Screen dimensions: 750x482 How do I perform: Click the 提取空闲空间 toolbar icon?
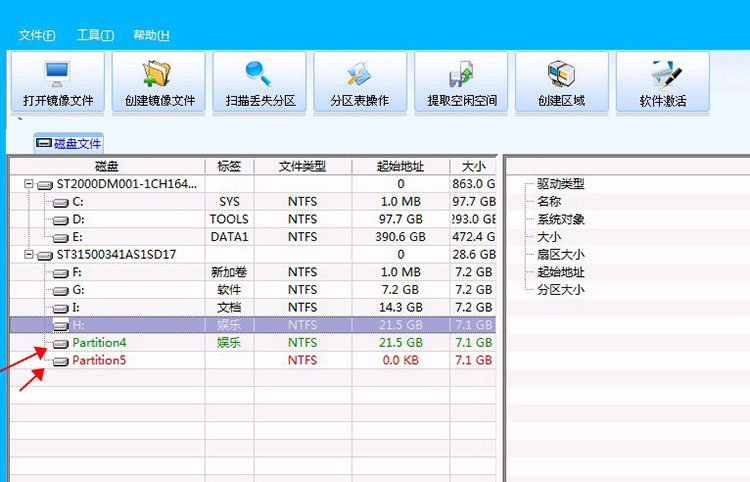[x=461, y=74]
